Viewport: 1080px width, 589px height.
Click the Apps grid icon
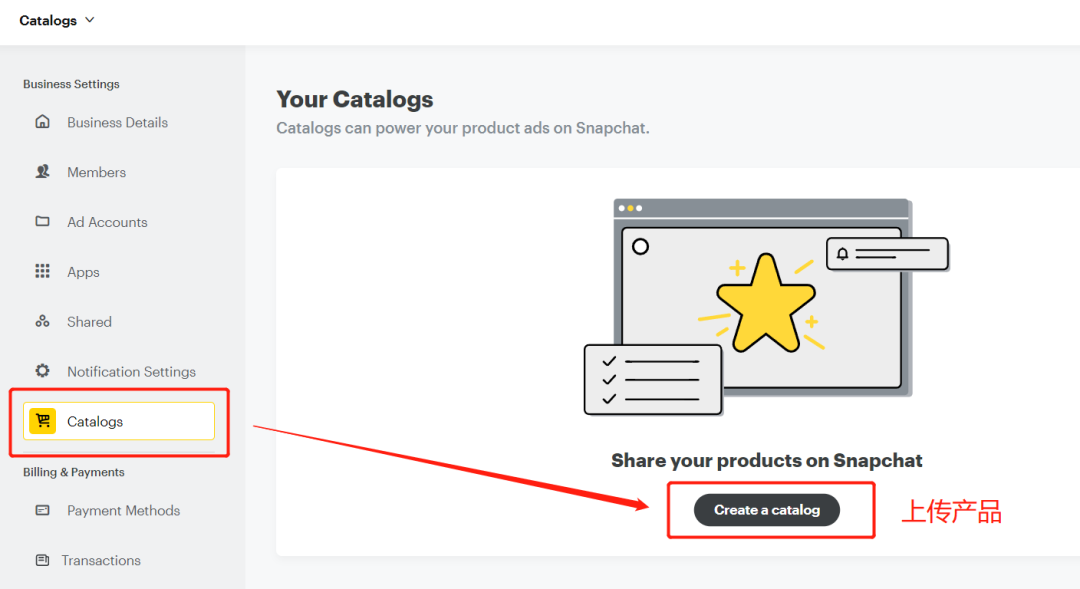42,272
